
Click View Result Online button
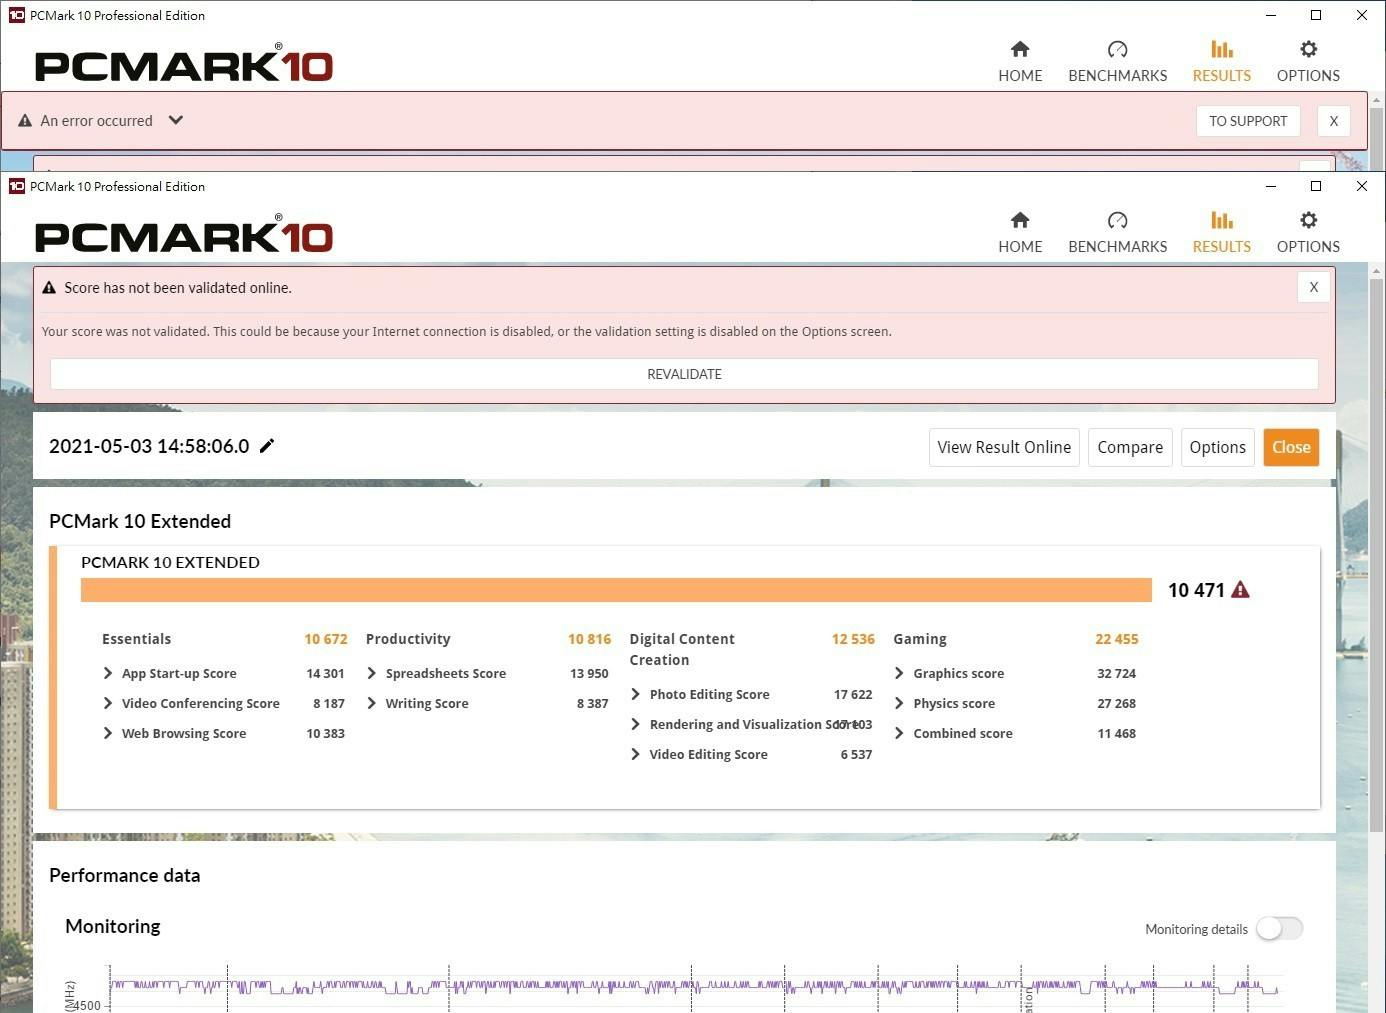pyautogui.click(x=1004, y=447)
